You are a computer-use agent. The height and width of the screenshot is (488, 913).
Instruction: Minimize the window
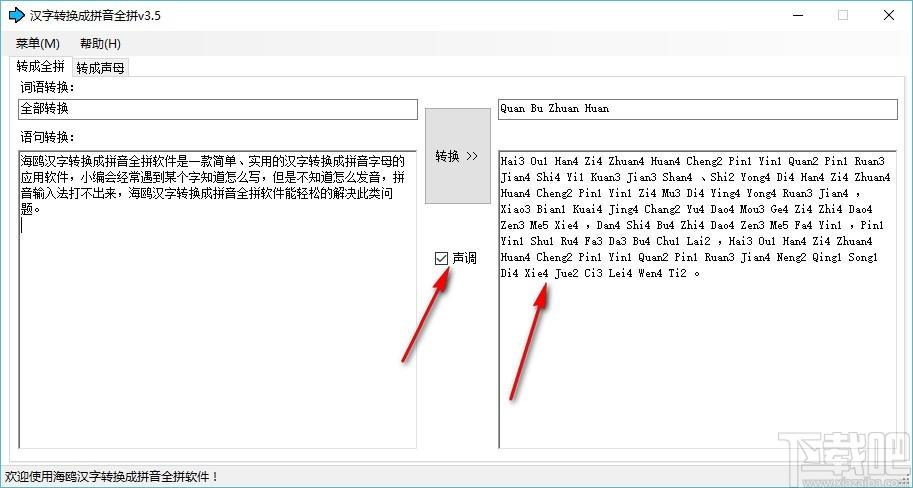798,16
